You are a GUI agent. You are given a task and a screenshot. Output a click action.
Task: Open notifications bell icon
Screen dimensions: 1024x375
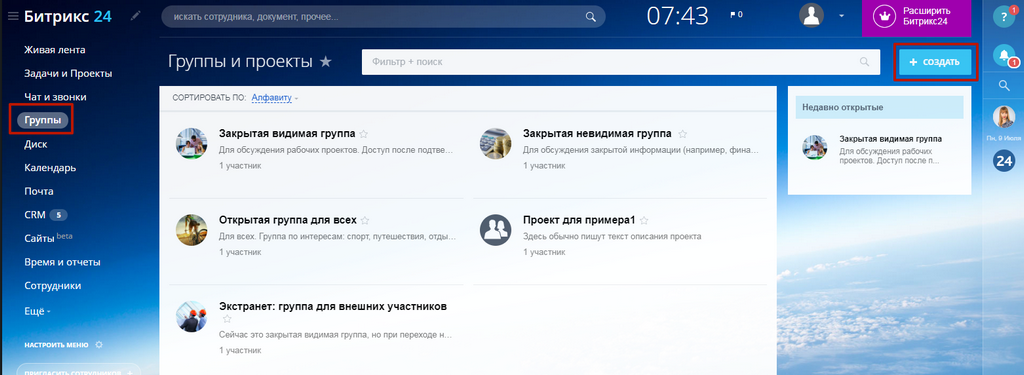[x=1004, y=56]
